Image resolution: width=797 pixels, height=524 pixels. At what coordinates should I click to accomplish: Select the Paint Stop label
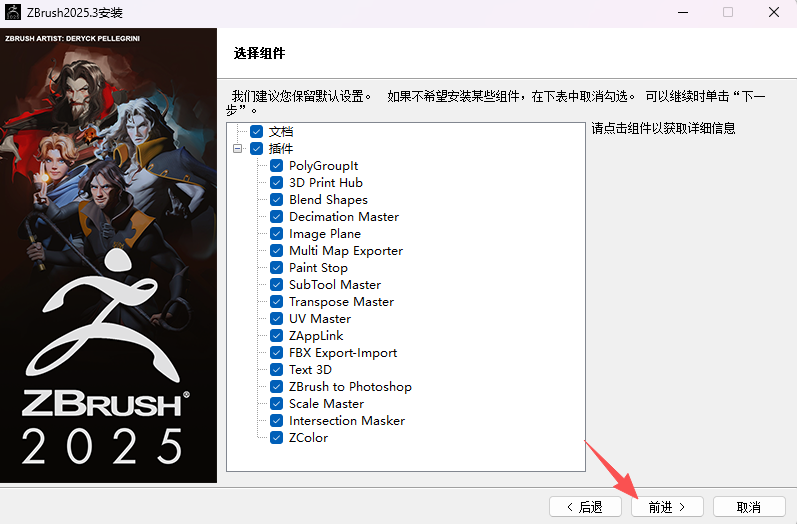pyautogui.click(x=318, y=267)
